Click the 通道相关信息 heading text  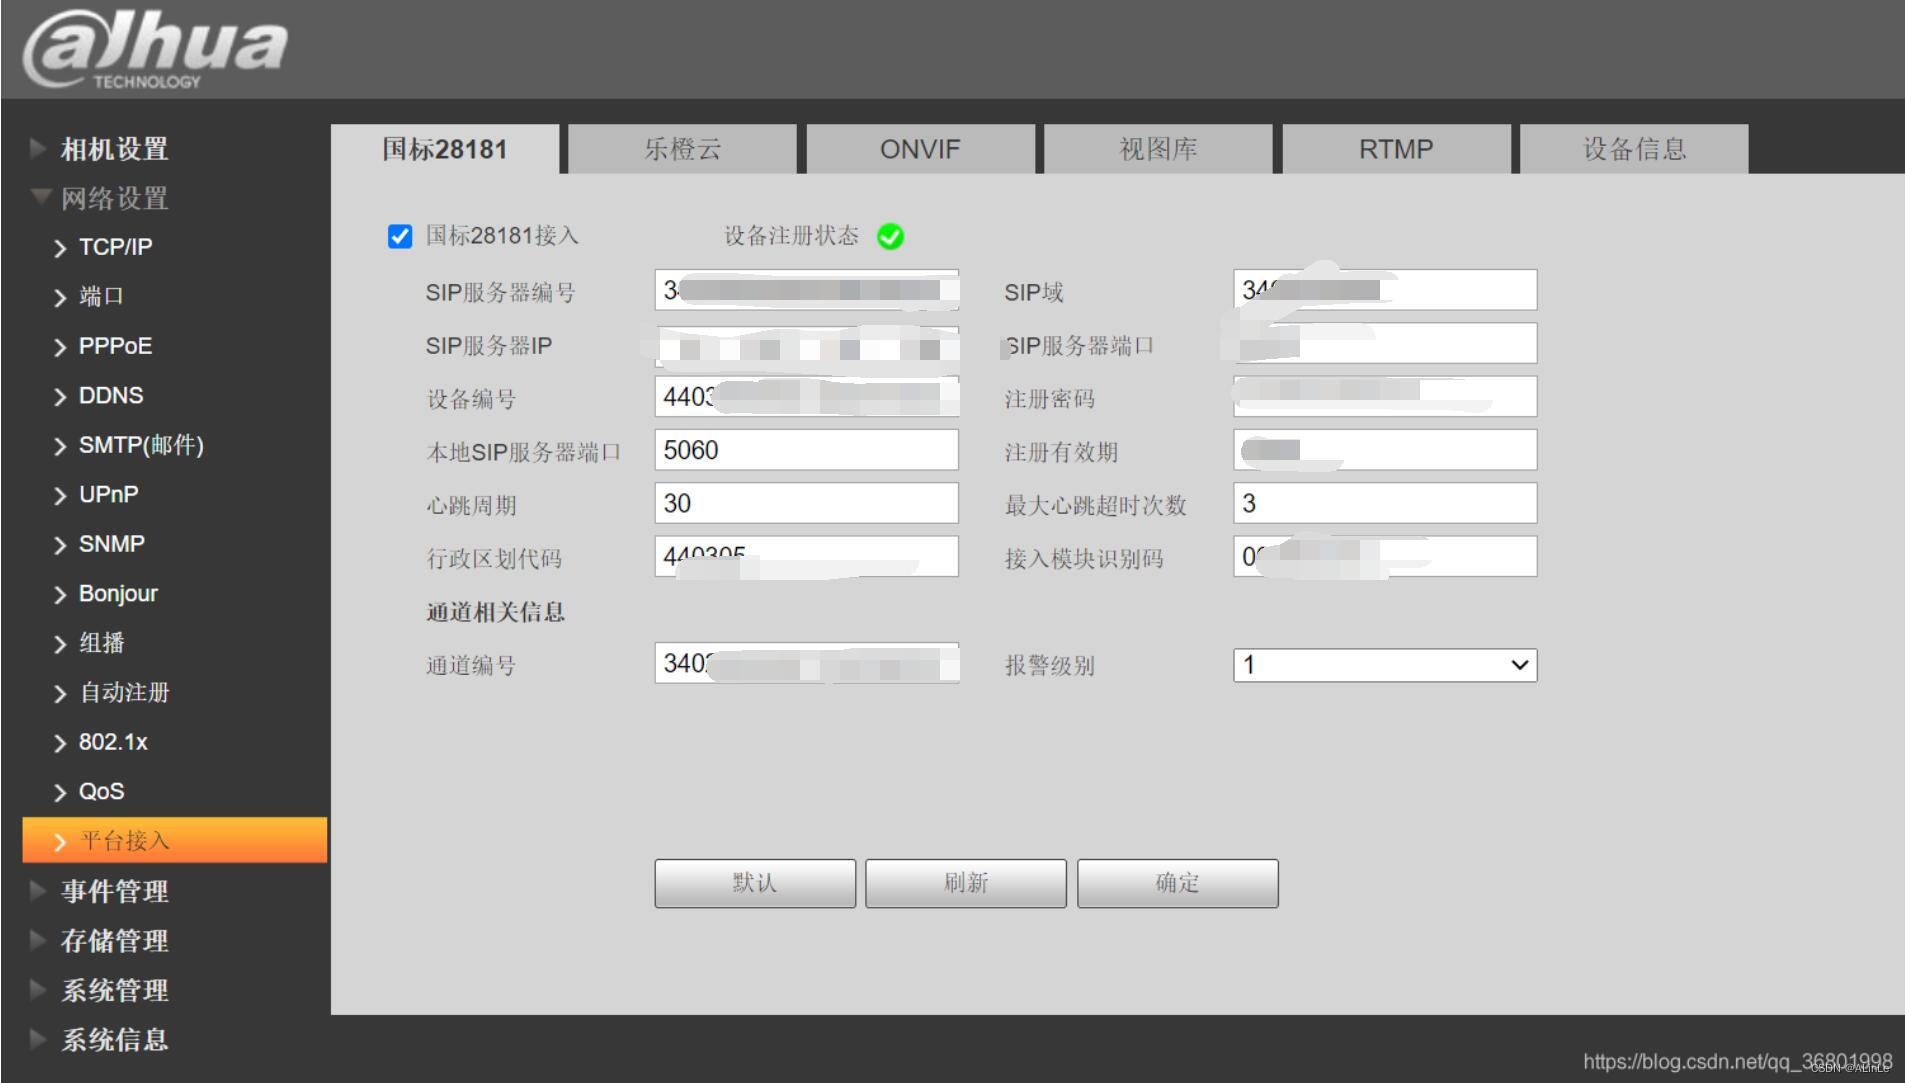click(496, 612)
